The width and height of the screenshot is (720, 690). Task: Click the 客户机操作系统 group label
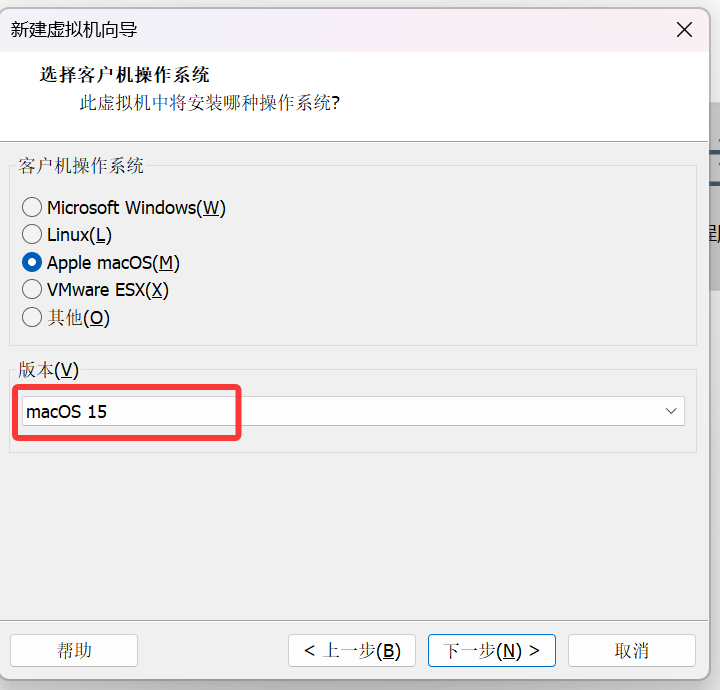[81, 166]
